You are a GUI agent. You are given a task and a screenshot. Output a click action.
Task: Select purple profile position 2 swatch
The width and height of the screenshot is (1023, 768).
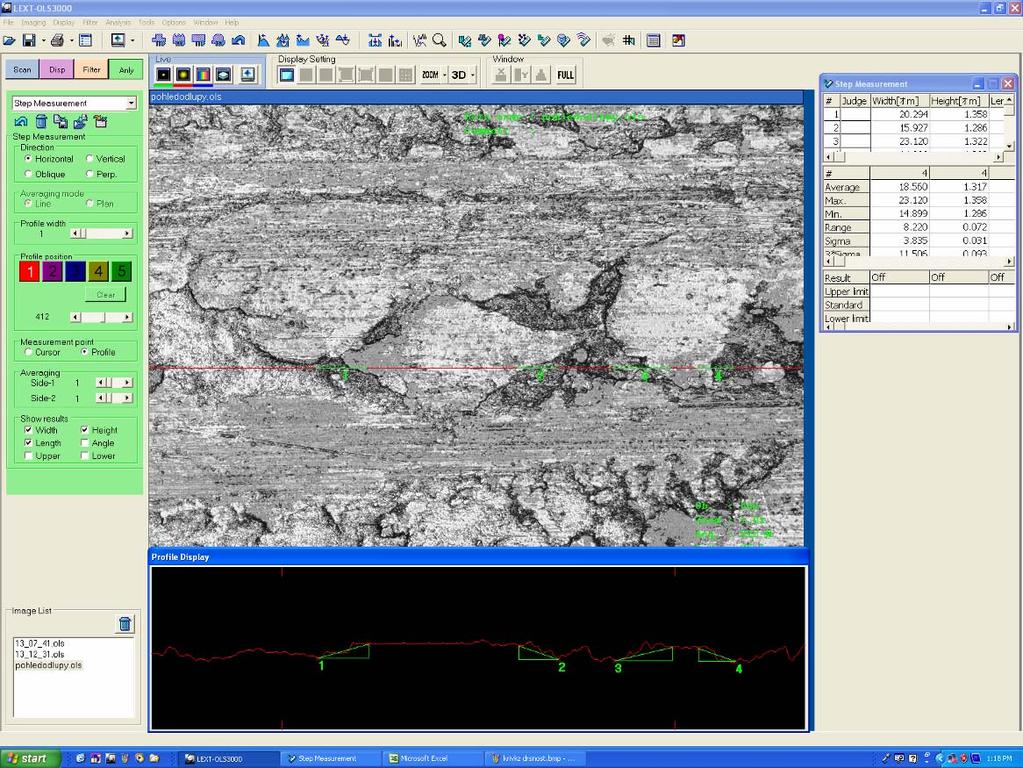coord(52,271)
